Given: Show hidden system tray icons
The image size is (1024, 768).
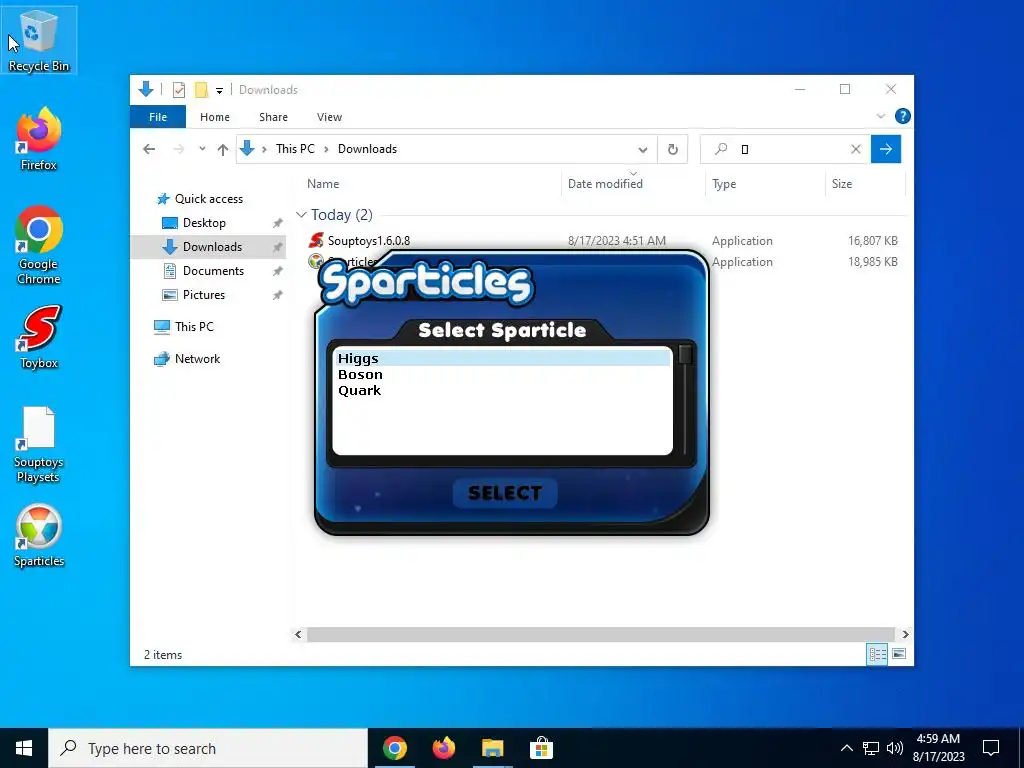Looking at the screenshot, I should 846,748.
